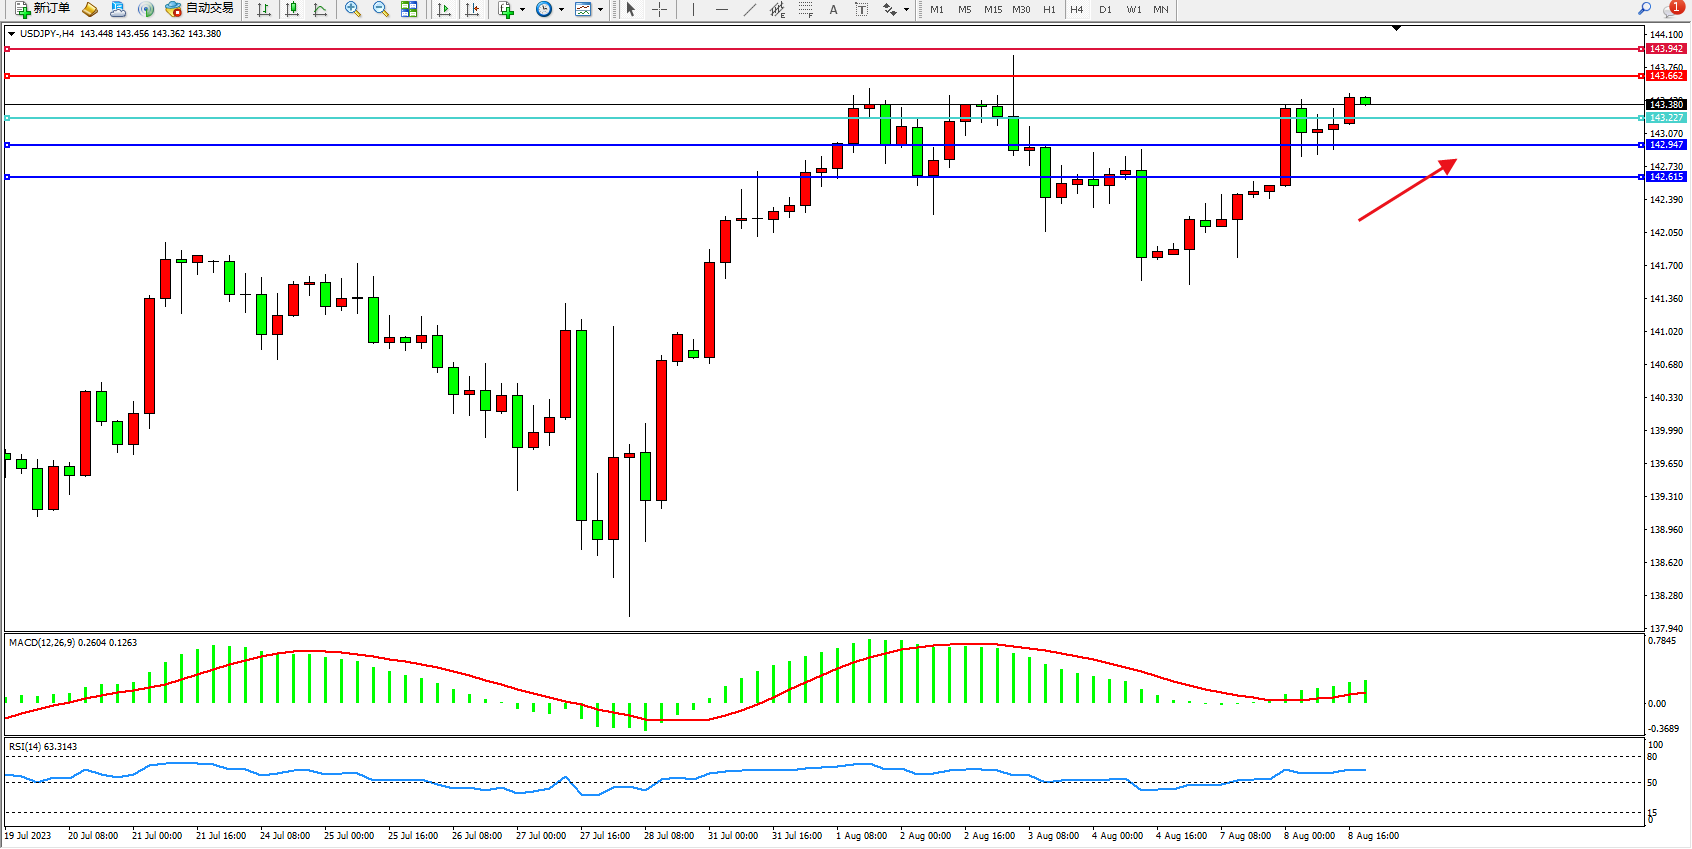The height and width of the screenshot is (849, 1692).
Task: Select the Fibonacci retracement tool
Action: click(805, 9)
